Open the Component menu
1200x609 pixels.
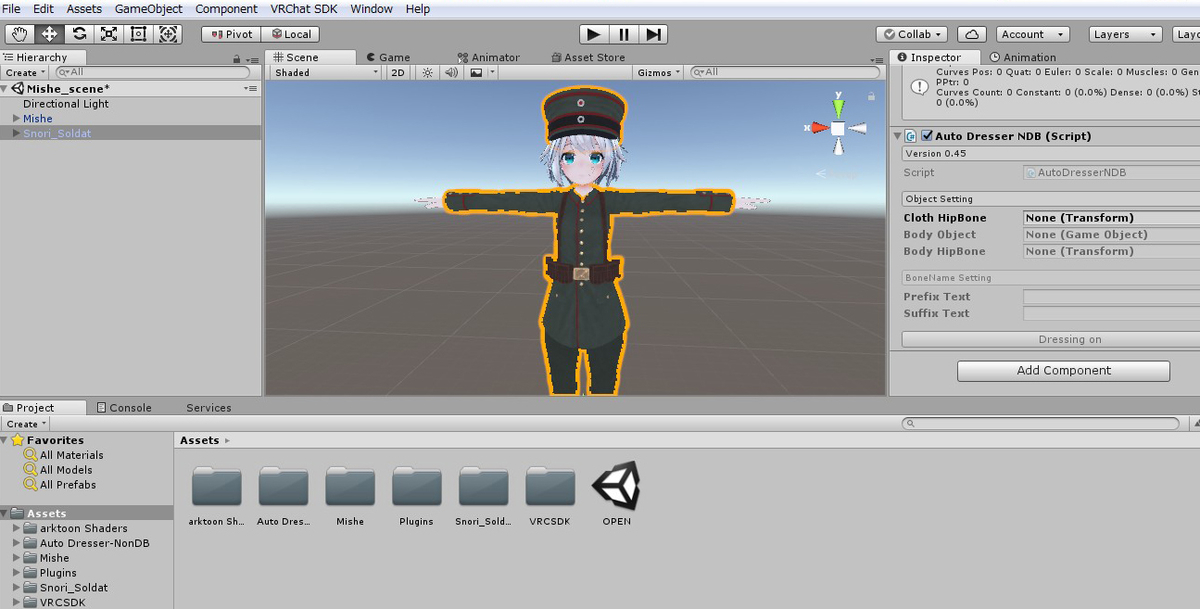pyautogui.click(x=226, y=9)
